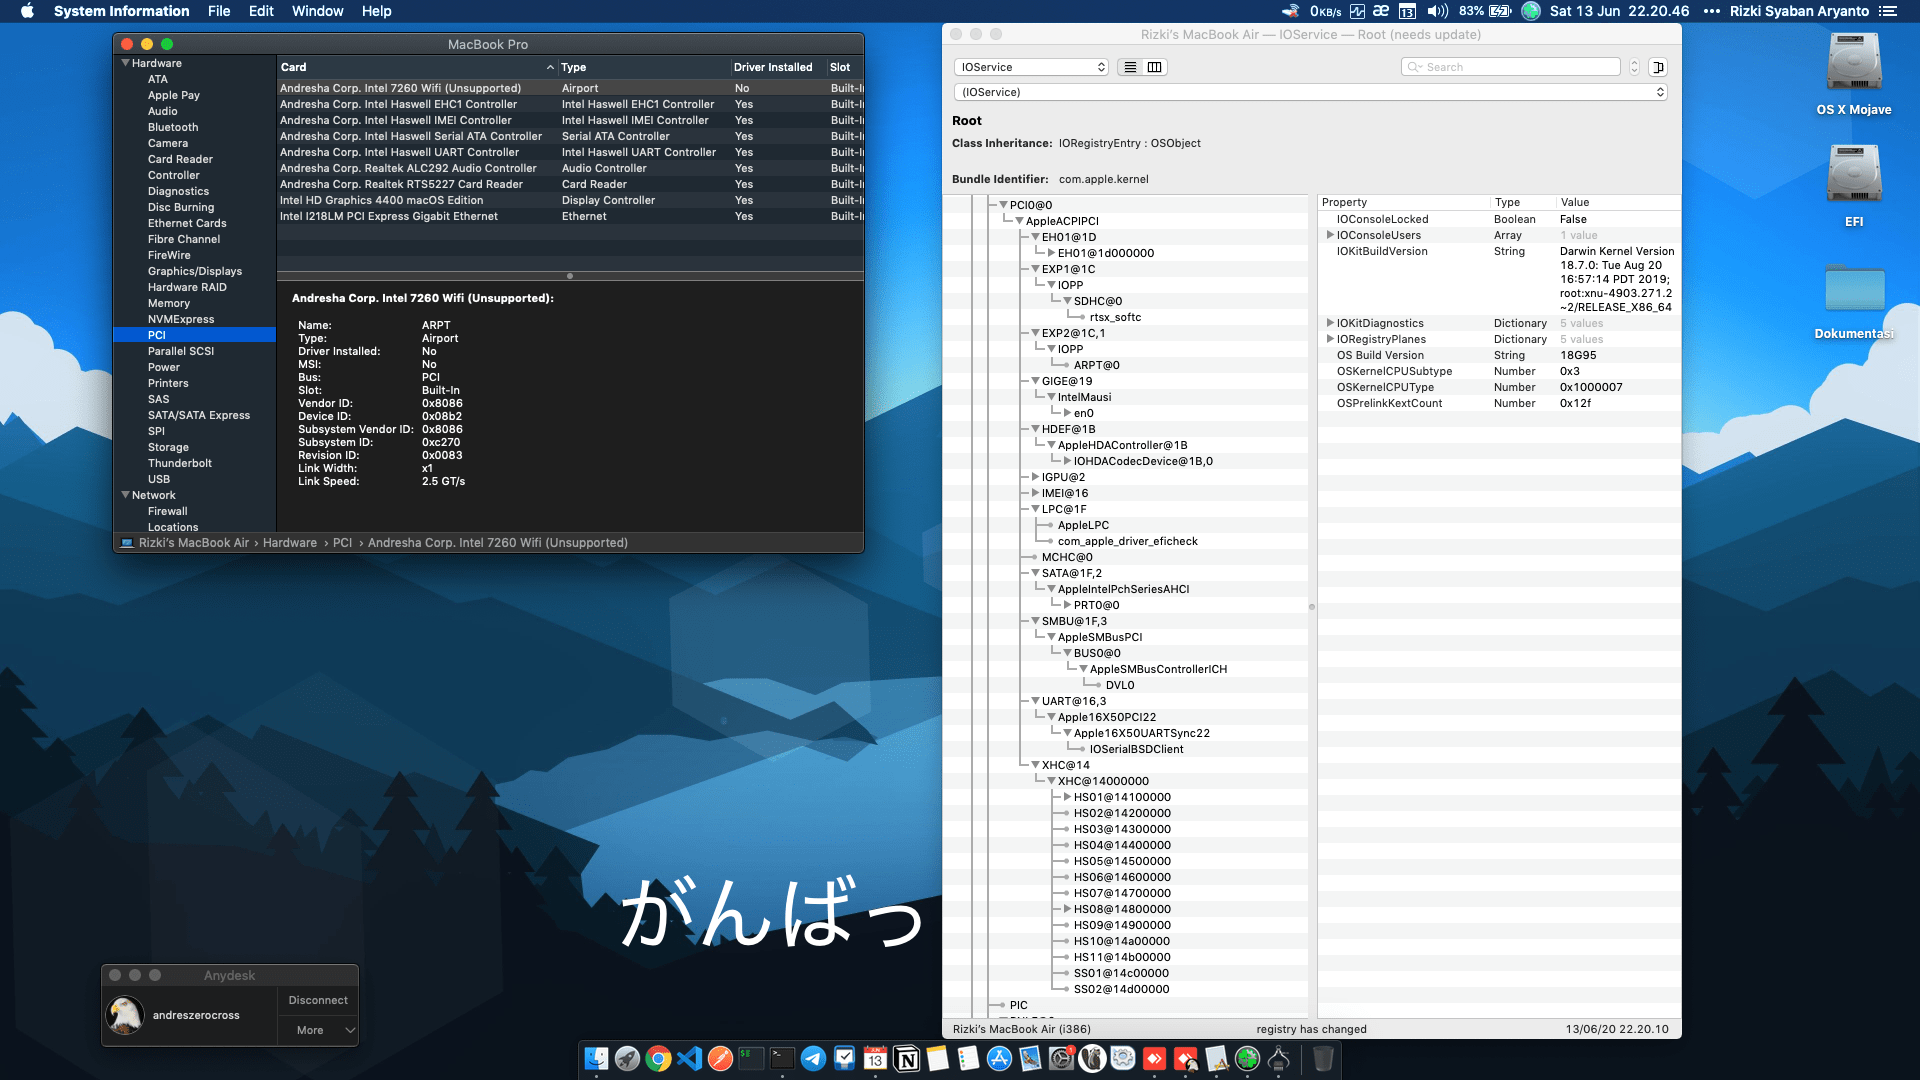The height and width of the screenshot is (1080, 1920).
Task: Click the volume icon in menu bar
Action: click(1438, 11)
